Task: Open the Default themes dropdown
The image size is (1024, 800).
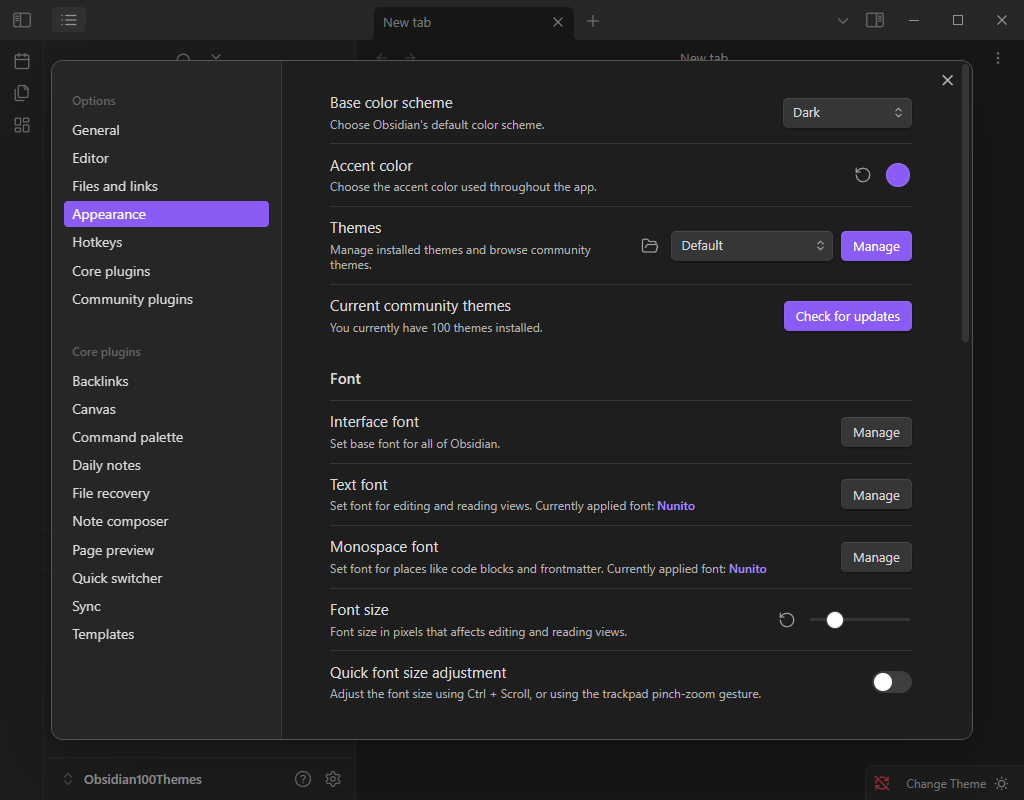Action: pyautogui.click(x=751, y=245)
